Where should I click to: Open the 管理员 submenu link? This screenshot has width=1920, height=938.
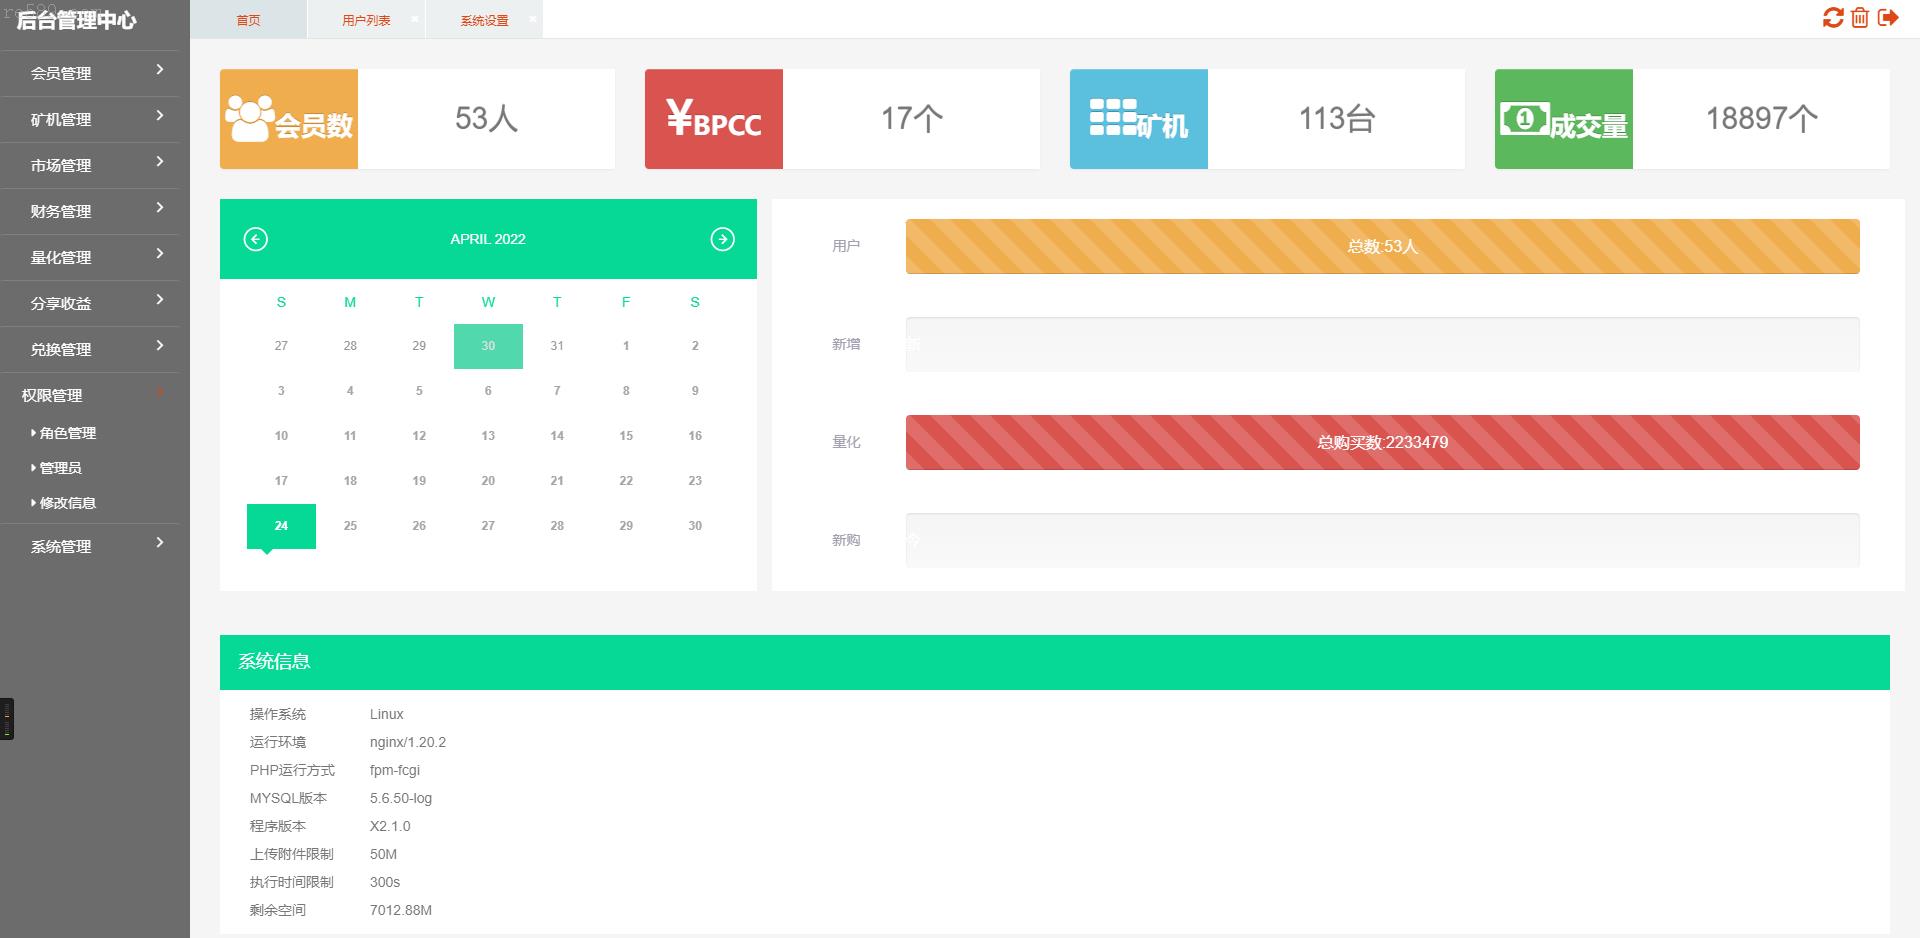tap(60, 468)
